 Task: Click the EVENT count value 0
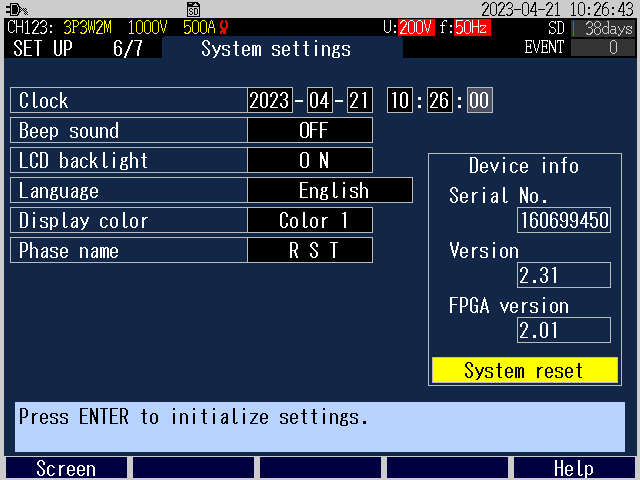point(603,48)
